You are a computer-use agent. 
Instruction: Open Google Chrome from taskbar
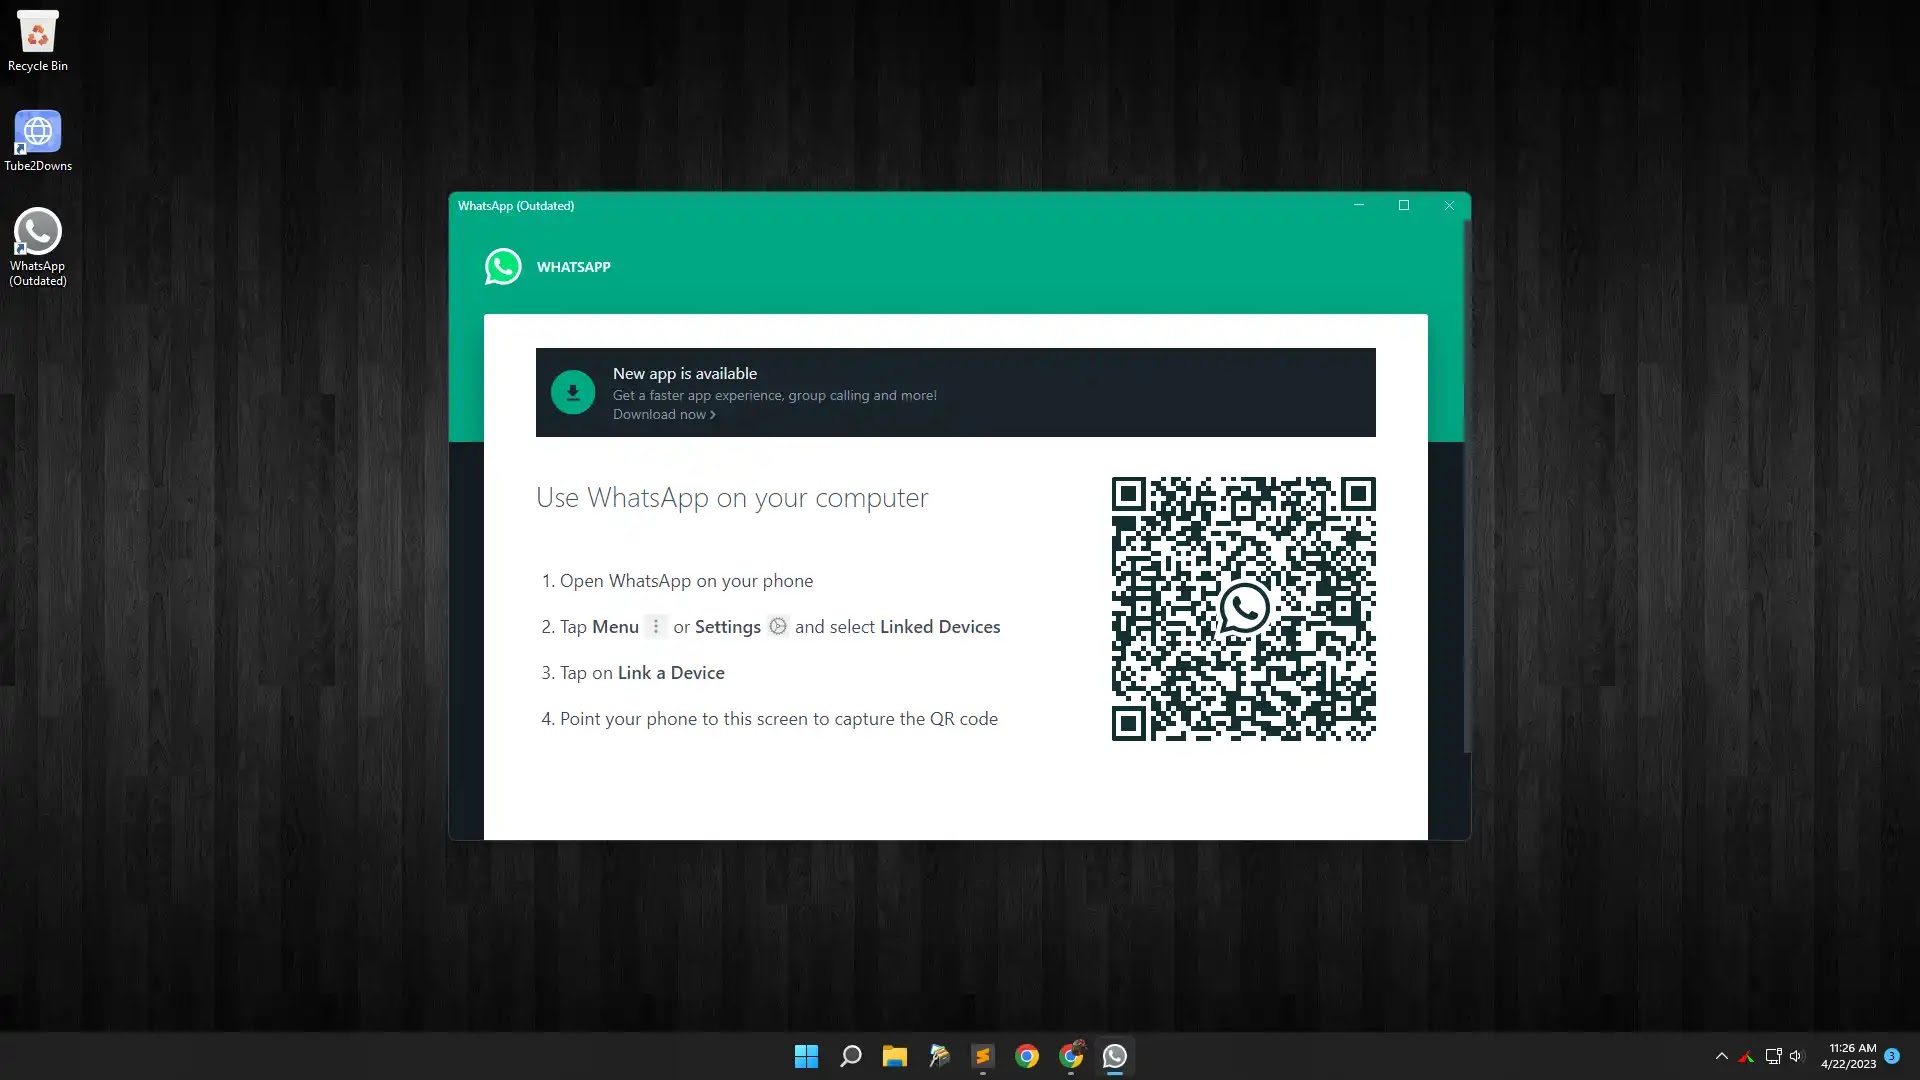pos(1026,1056)
